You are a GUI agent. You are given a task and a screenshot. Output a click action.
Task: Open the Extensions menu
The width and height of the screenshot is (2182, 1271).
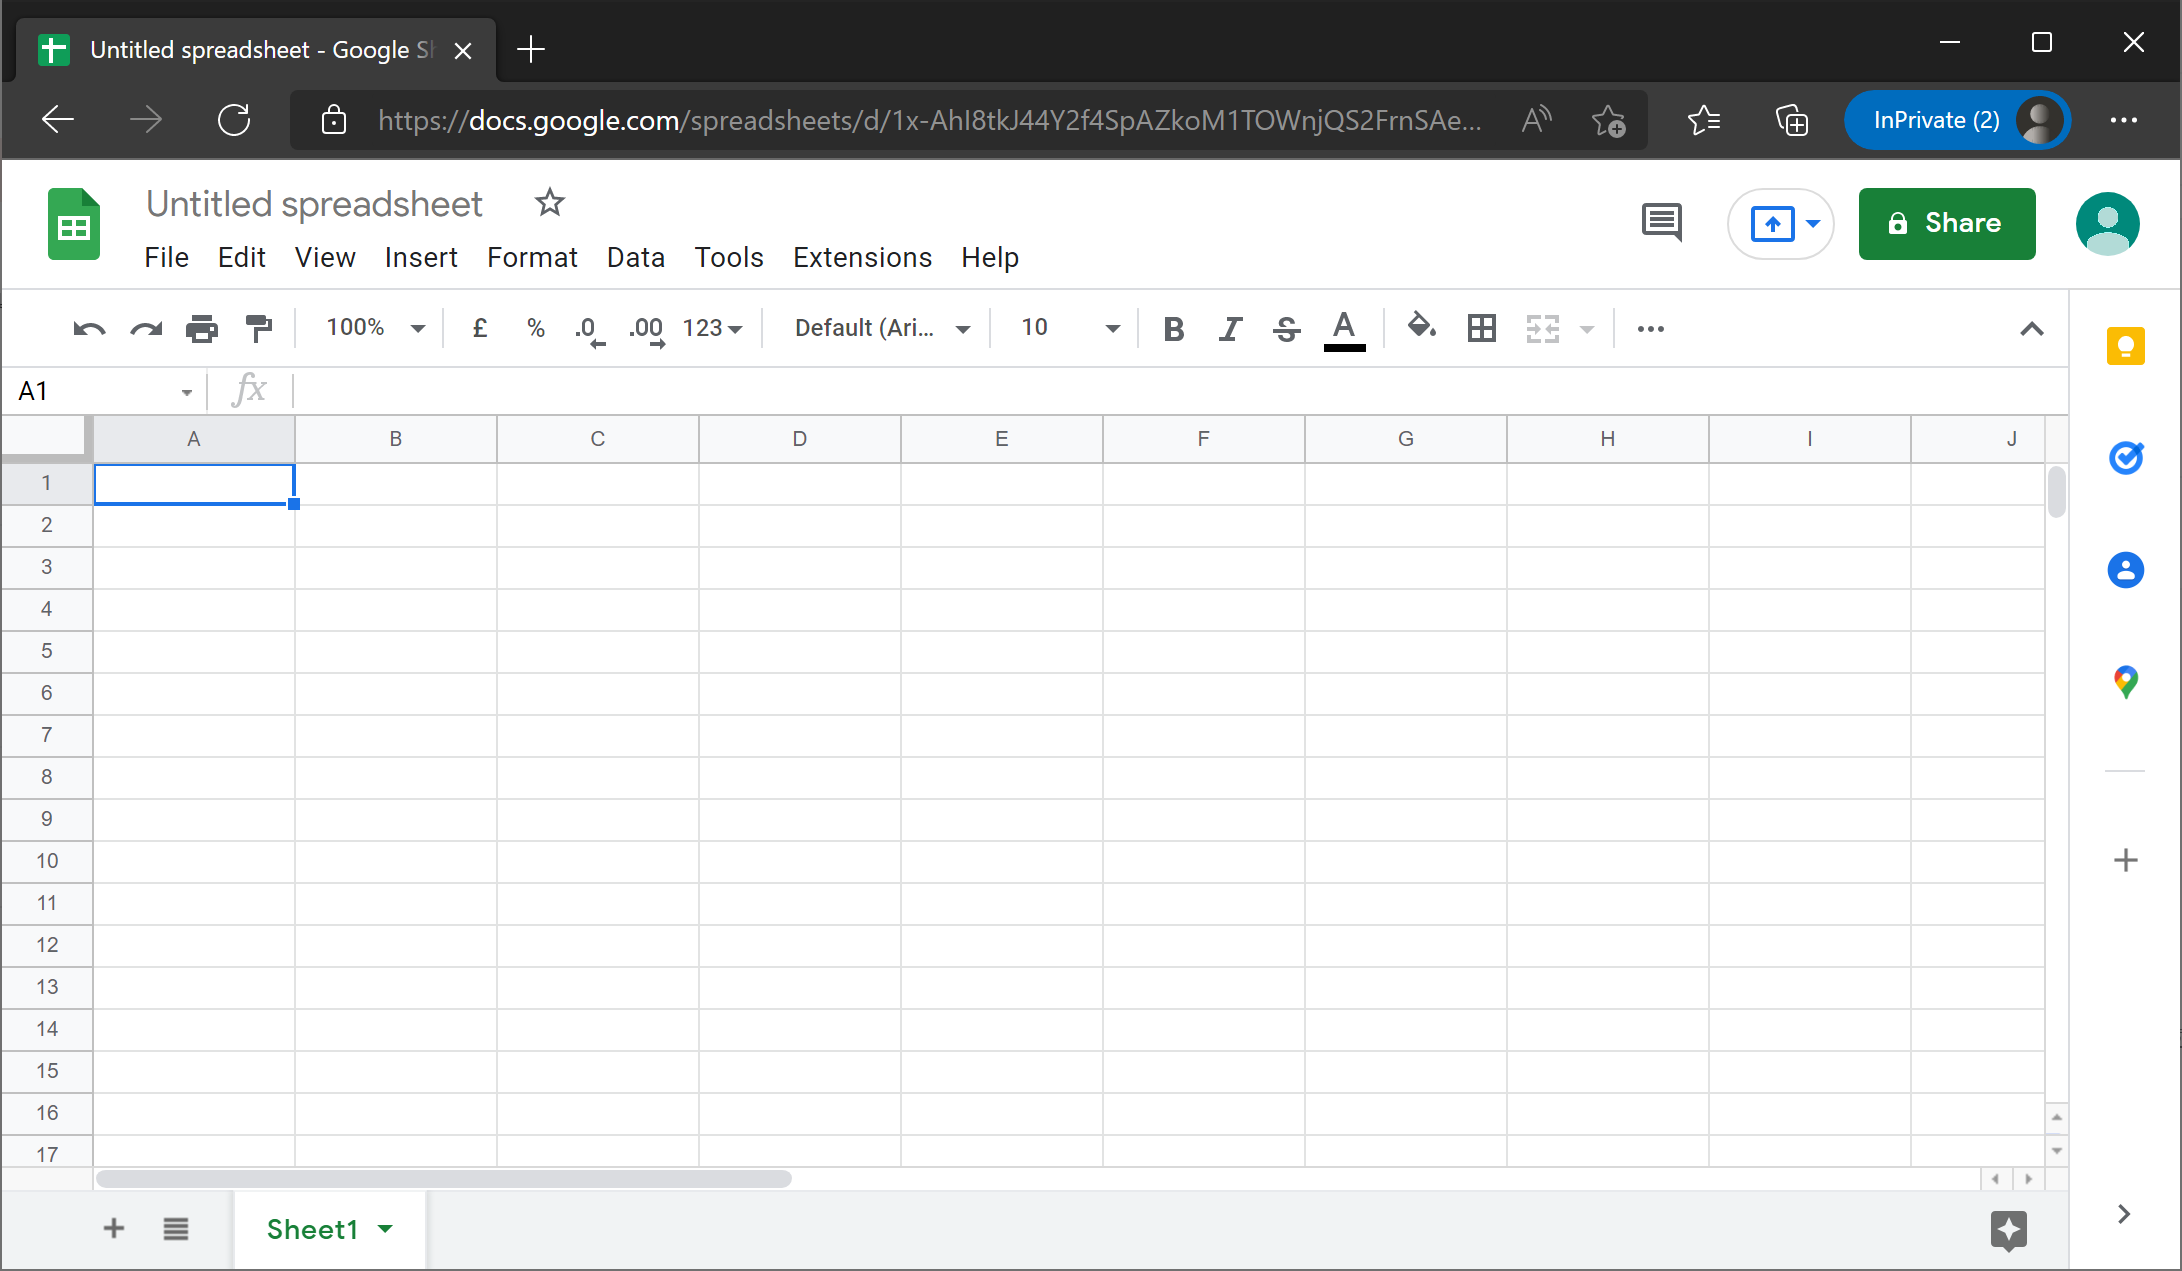(862, 257)
